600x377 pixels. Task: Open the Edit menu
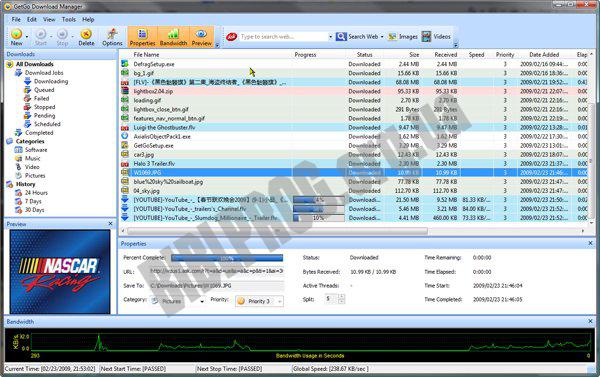pyautogui.click(x=32, y=19)
